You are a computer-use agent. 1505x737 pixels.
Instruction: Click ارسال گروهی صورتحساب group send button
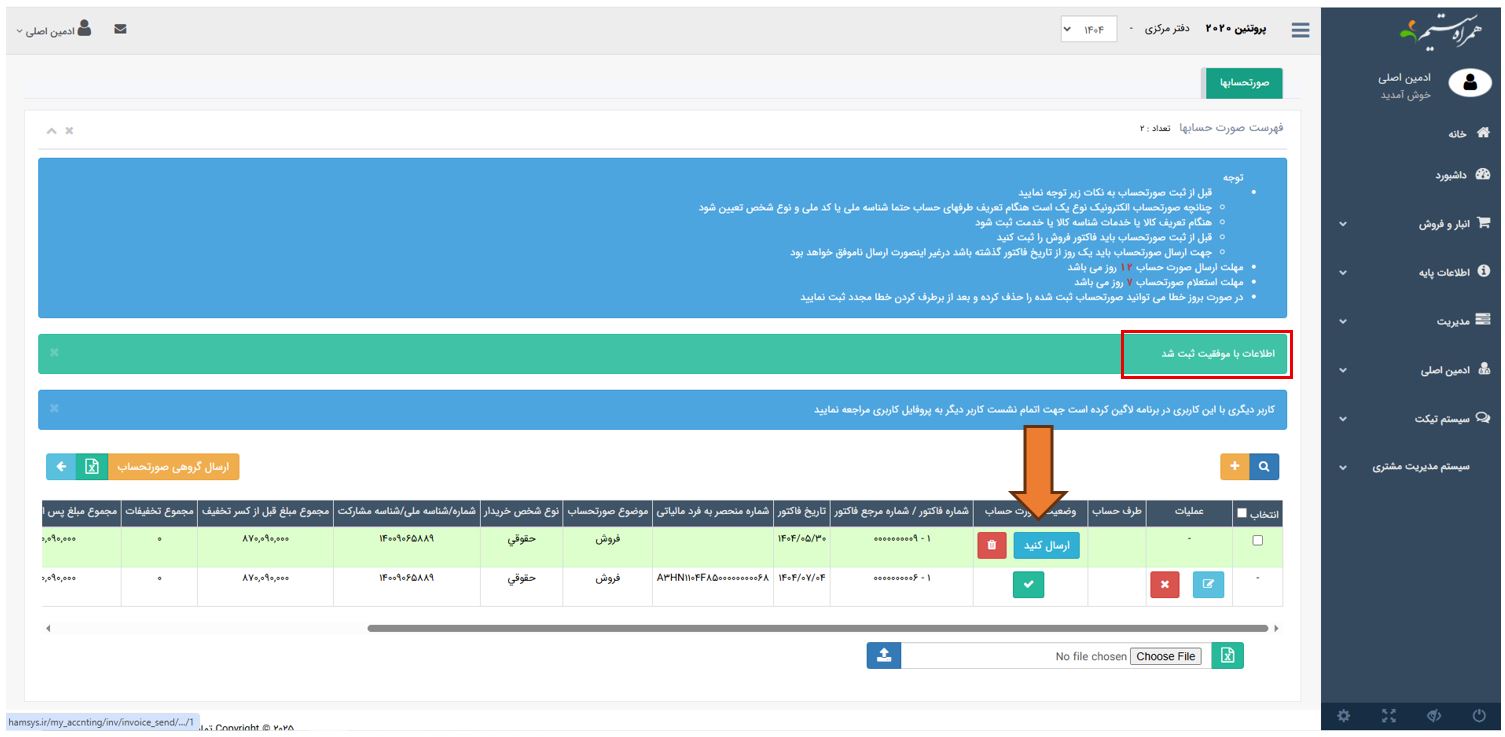(x=173, y=467)
